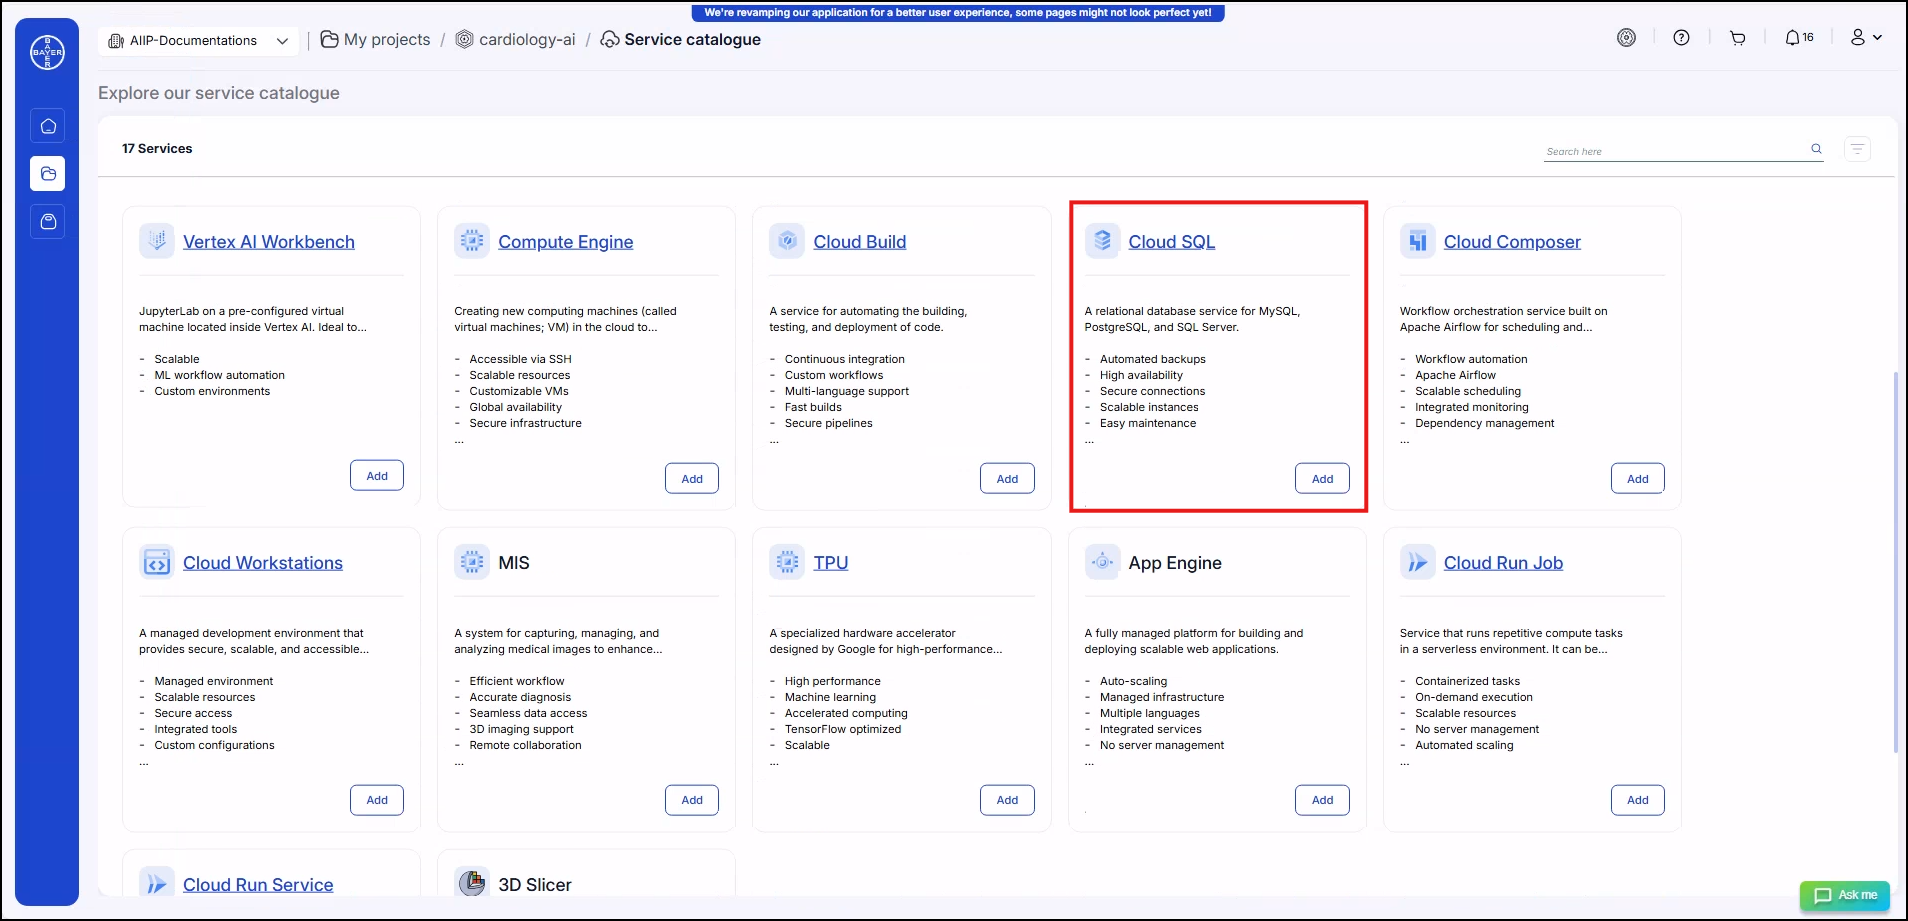Click the Compute Engine service icon
This screenshot has width=1908, height=921.
[472, 241]
